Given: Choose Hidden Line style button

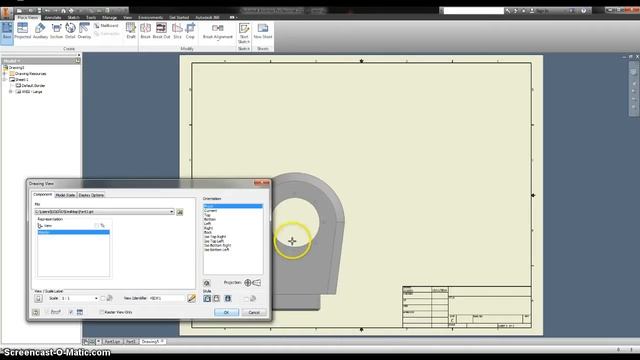Looking at the screenshot, I should [x=207, y=298].
